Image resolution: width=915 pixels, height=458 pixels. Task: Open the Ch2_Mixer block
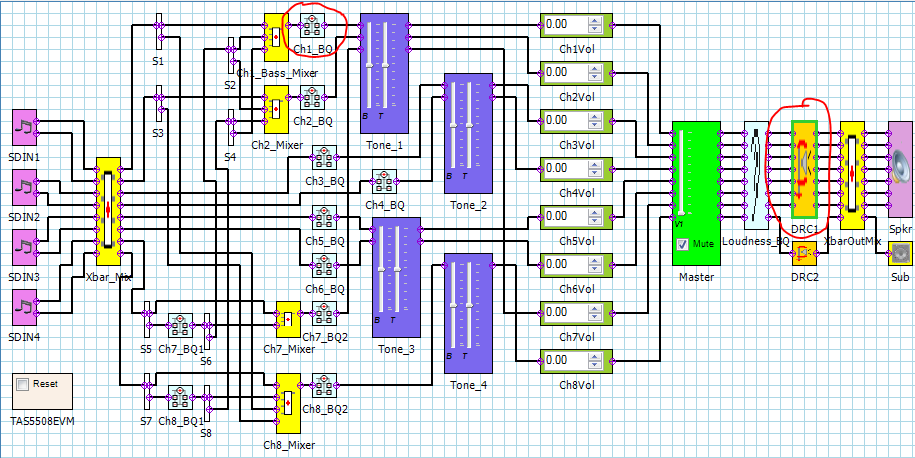coord(277,109)
